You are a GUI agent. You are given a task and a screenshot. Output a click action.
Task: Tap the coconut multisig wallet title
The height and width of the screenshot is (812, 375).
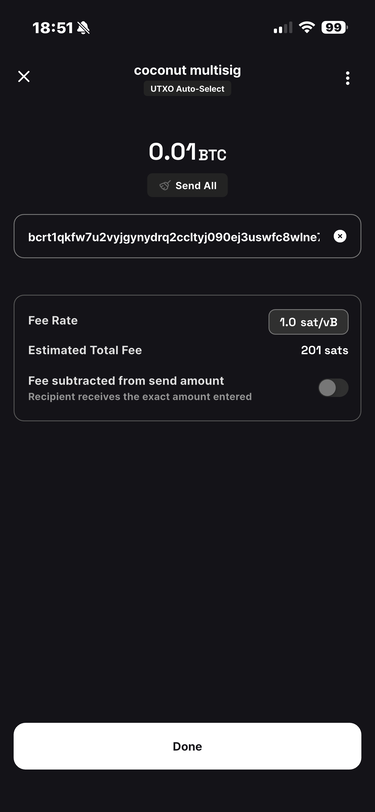[x=188, y=70]
